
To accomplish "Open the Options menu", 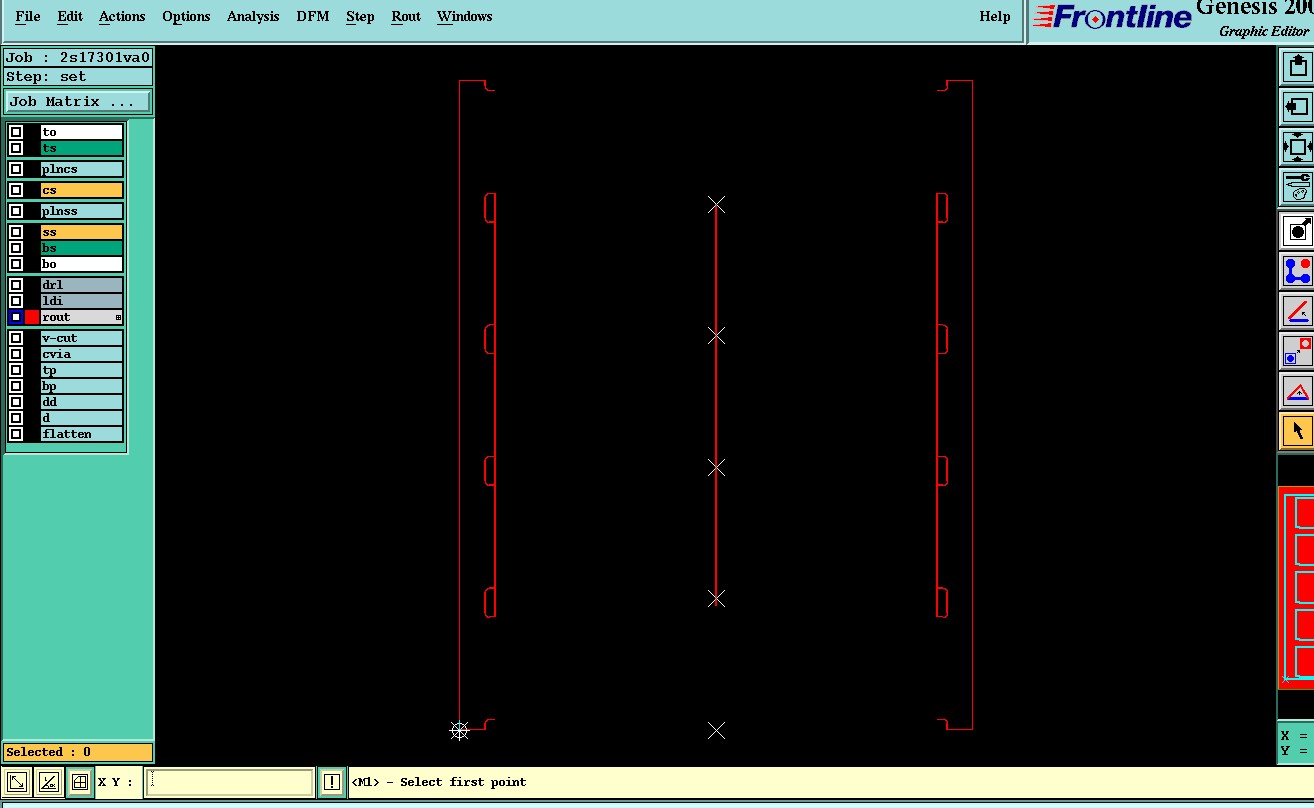I will point(186,16).
